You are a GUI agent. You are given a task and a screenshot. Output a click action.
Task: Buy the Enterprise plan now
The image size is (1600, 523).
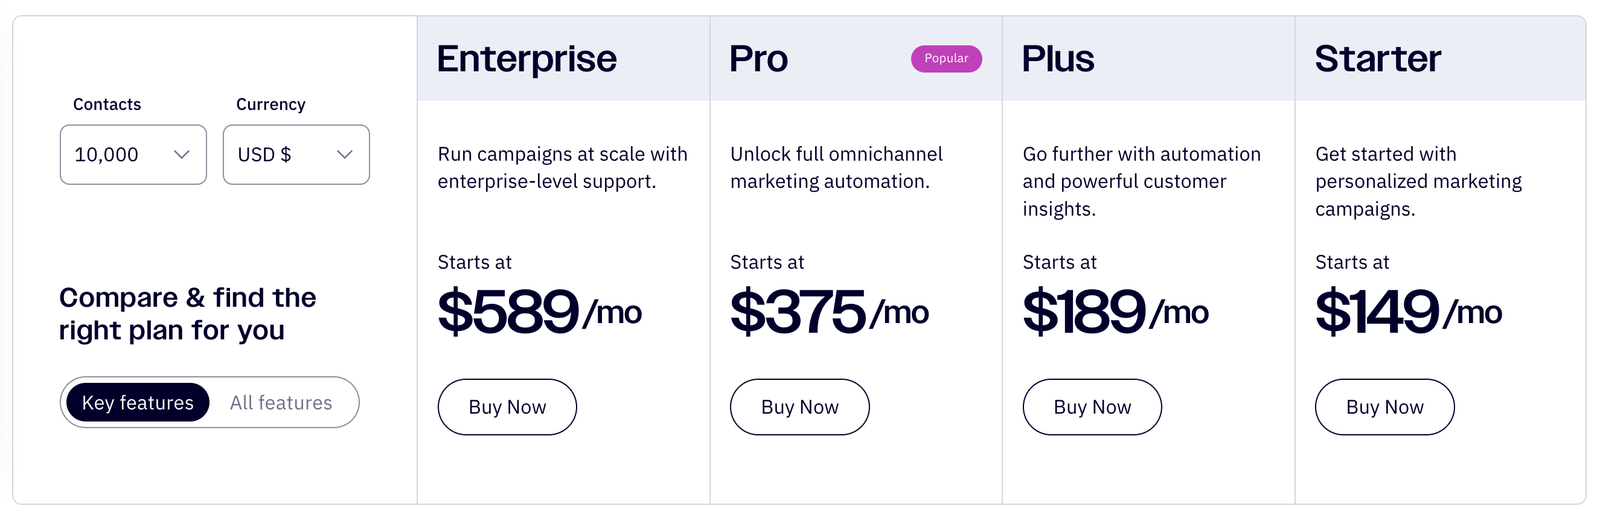[507, 407]
